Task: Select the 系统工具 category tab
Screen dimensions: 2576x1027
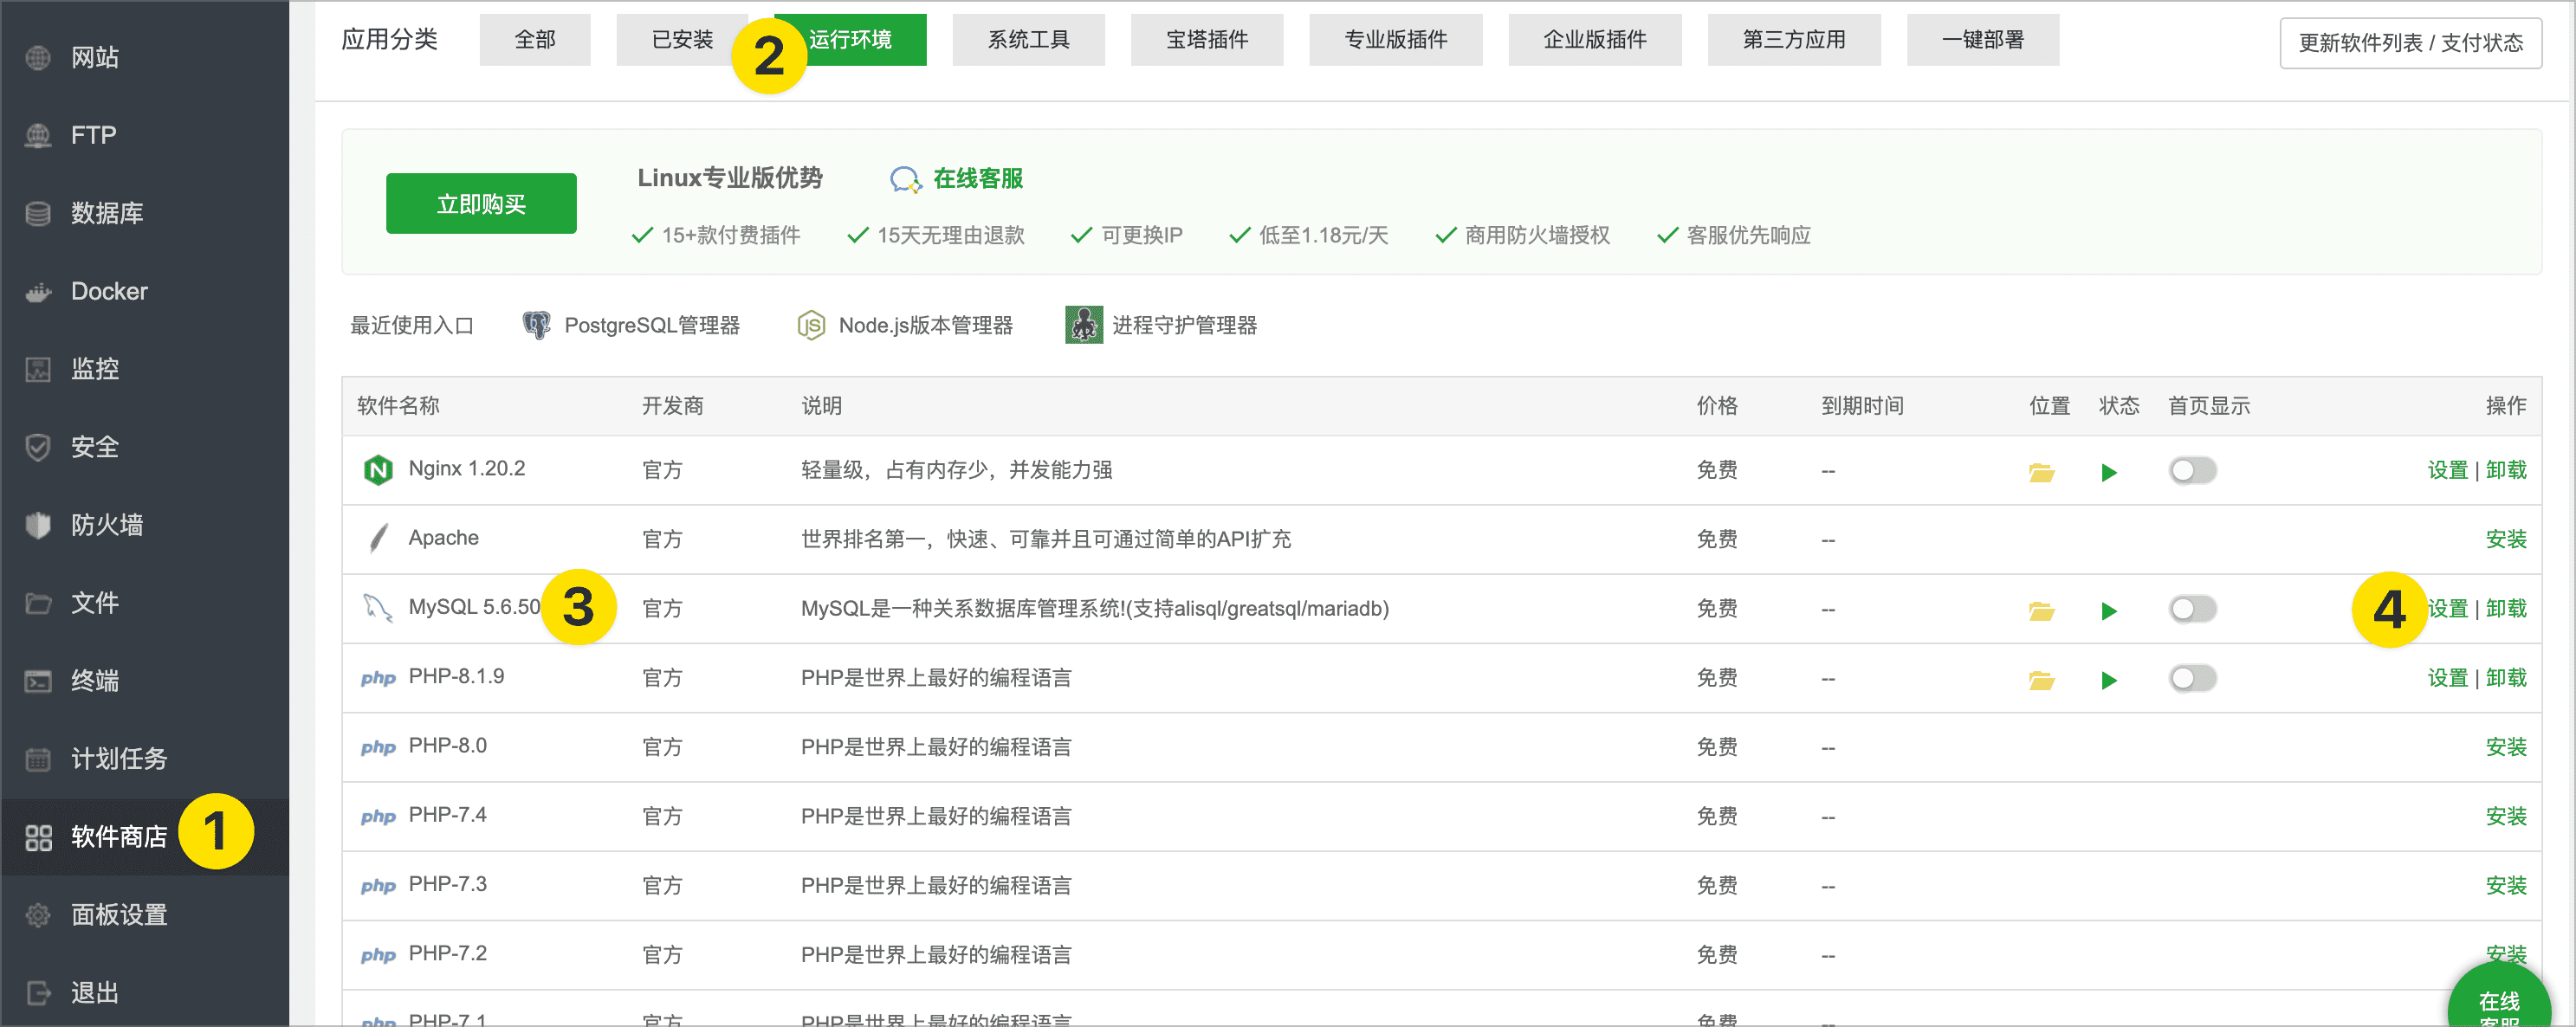Action: point(1029,40)
